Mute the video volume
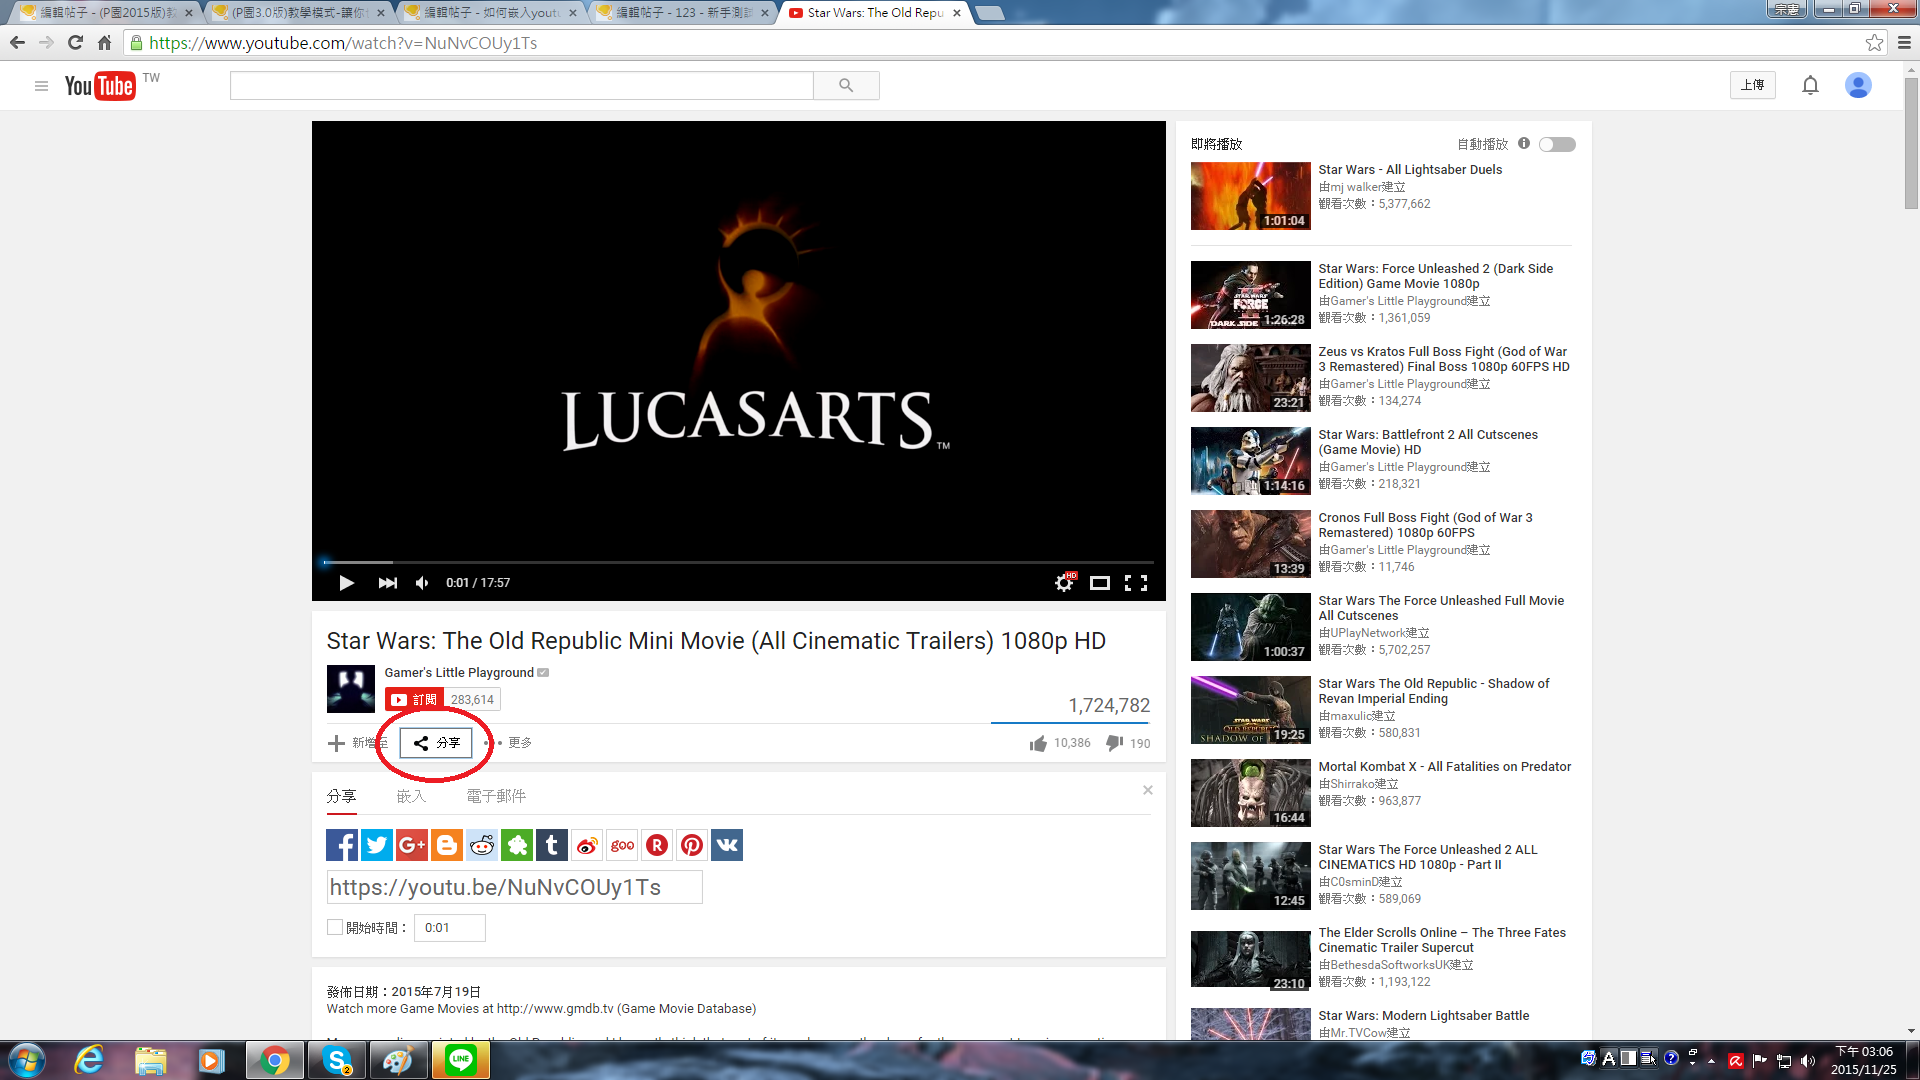Screen dimensions: 1920x1080 (422, 583)
